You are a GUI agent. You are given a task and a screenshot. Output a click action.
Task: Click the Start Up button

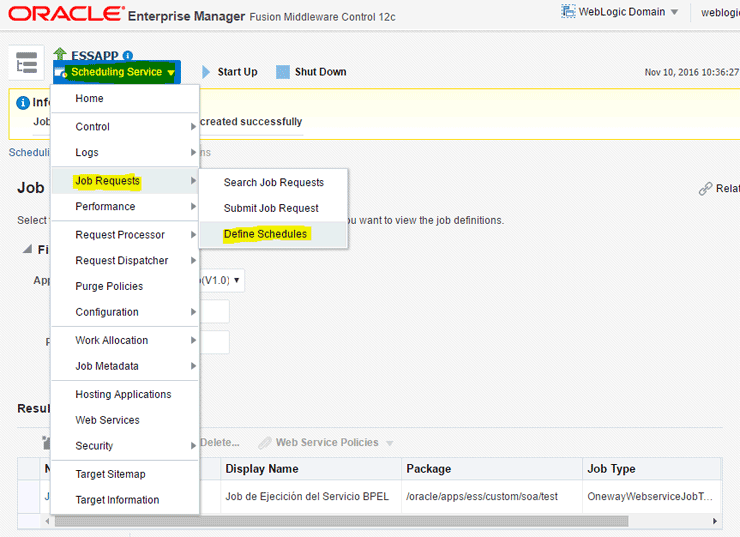coord(230,72)
